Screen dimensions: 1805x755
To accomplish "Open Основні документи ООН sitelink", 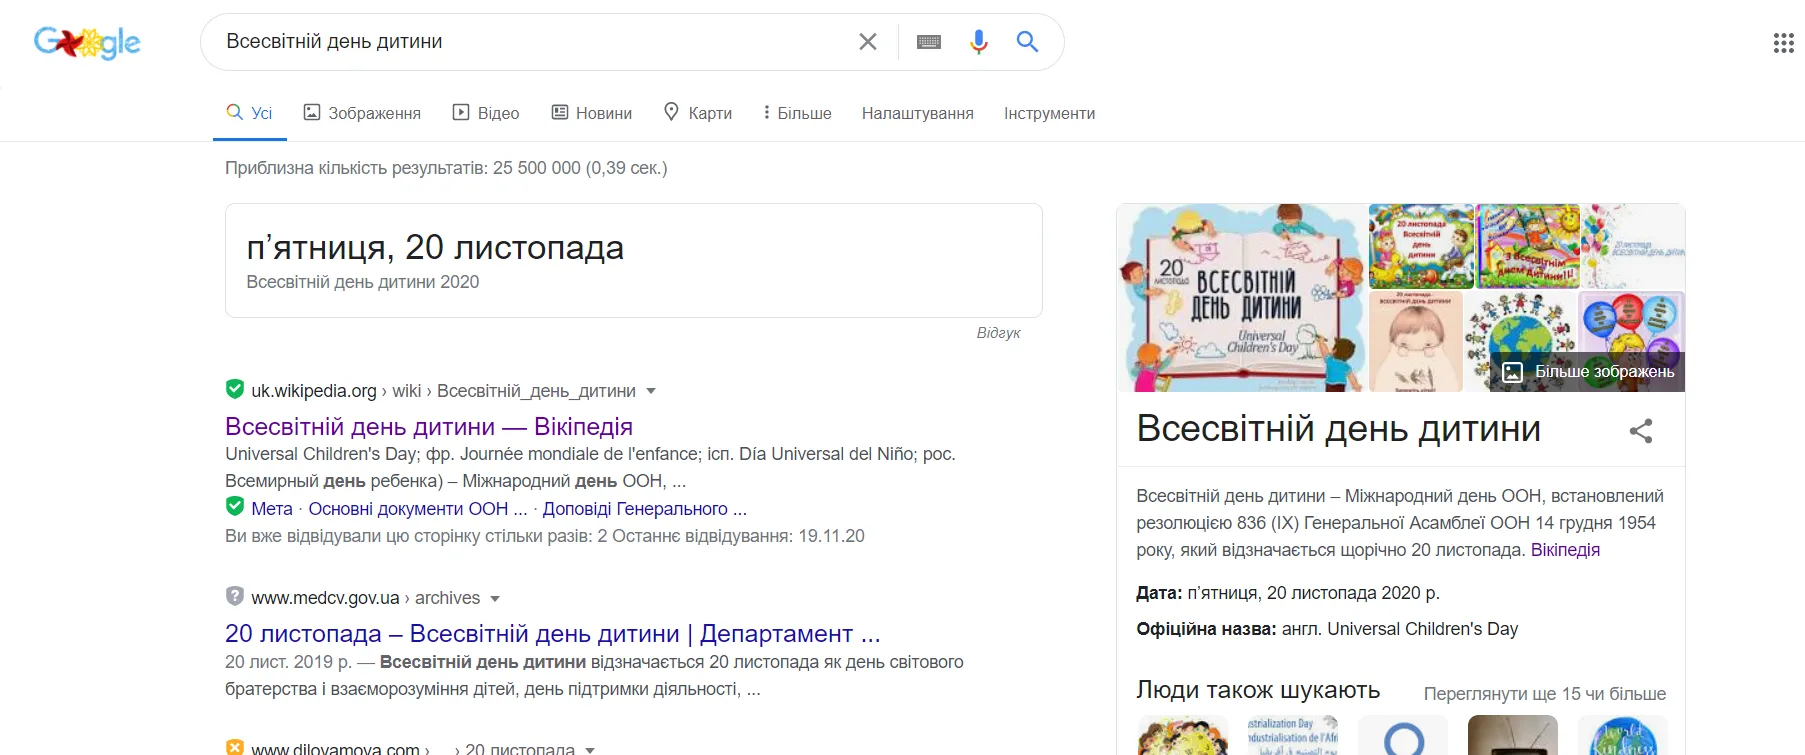I will coord(418,509).
